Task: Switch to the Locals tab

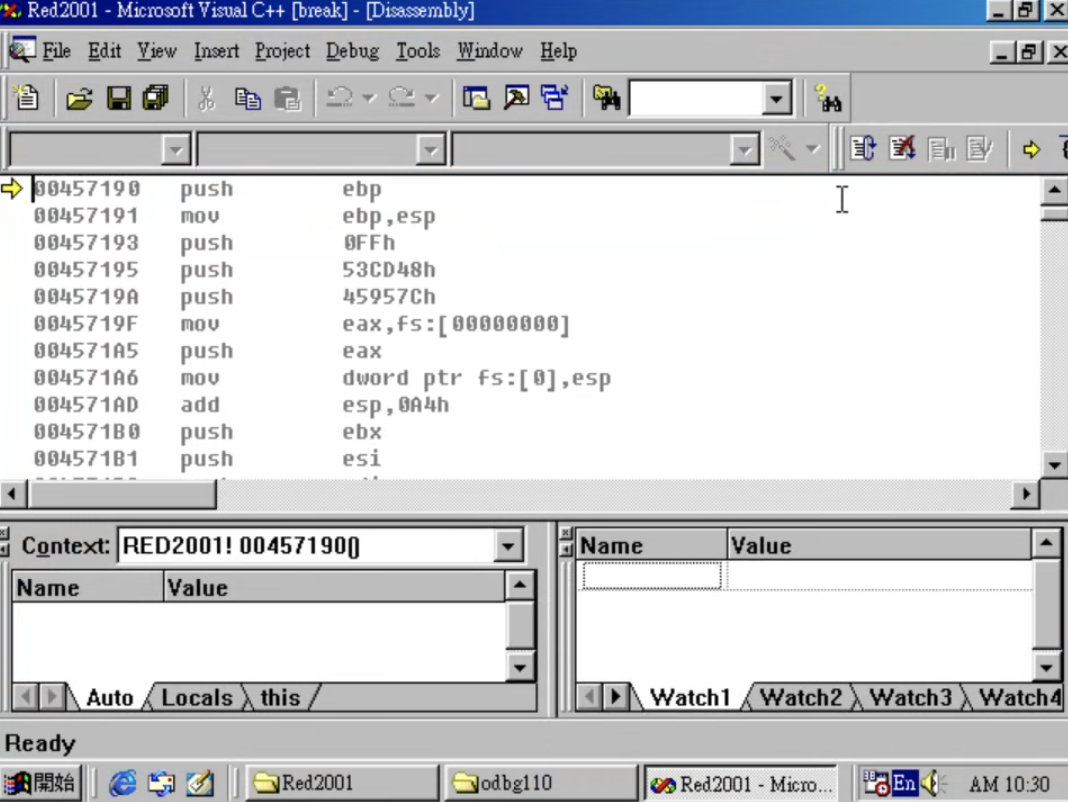Action: (x=197, y=698)
